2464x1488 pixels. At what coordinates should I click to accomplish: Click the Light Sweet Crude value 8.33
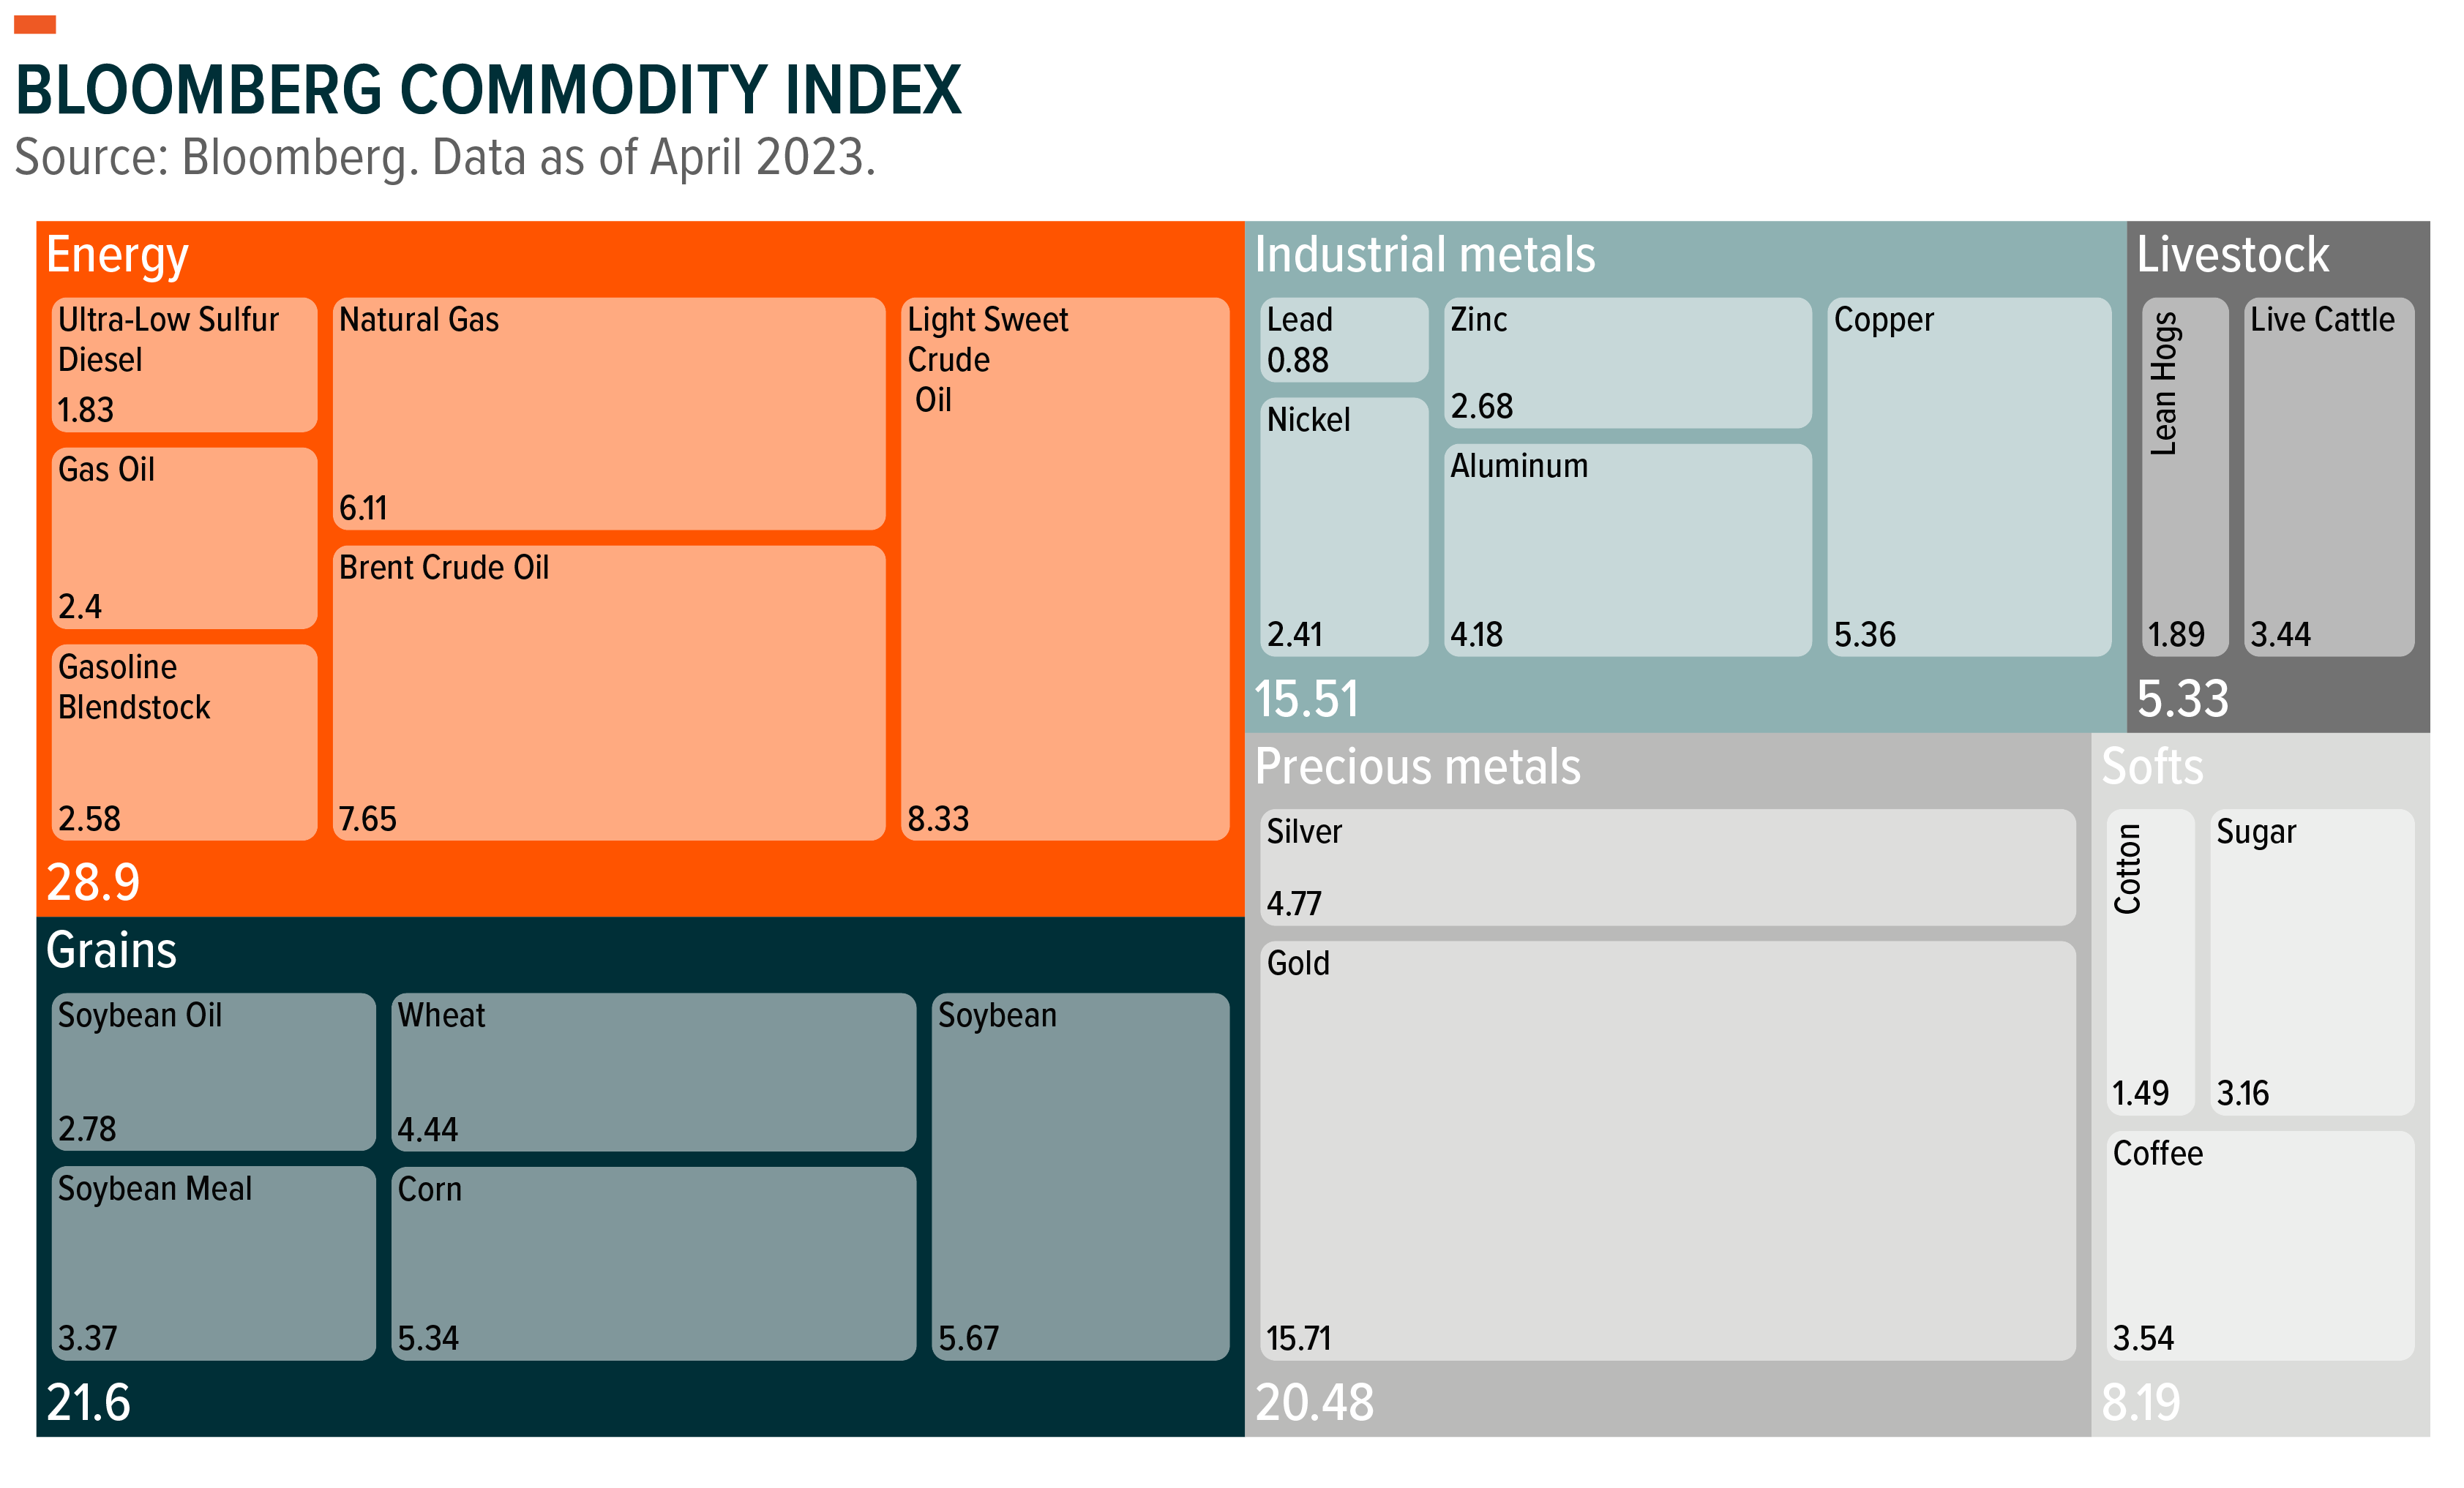(x=937, y=819)
